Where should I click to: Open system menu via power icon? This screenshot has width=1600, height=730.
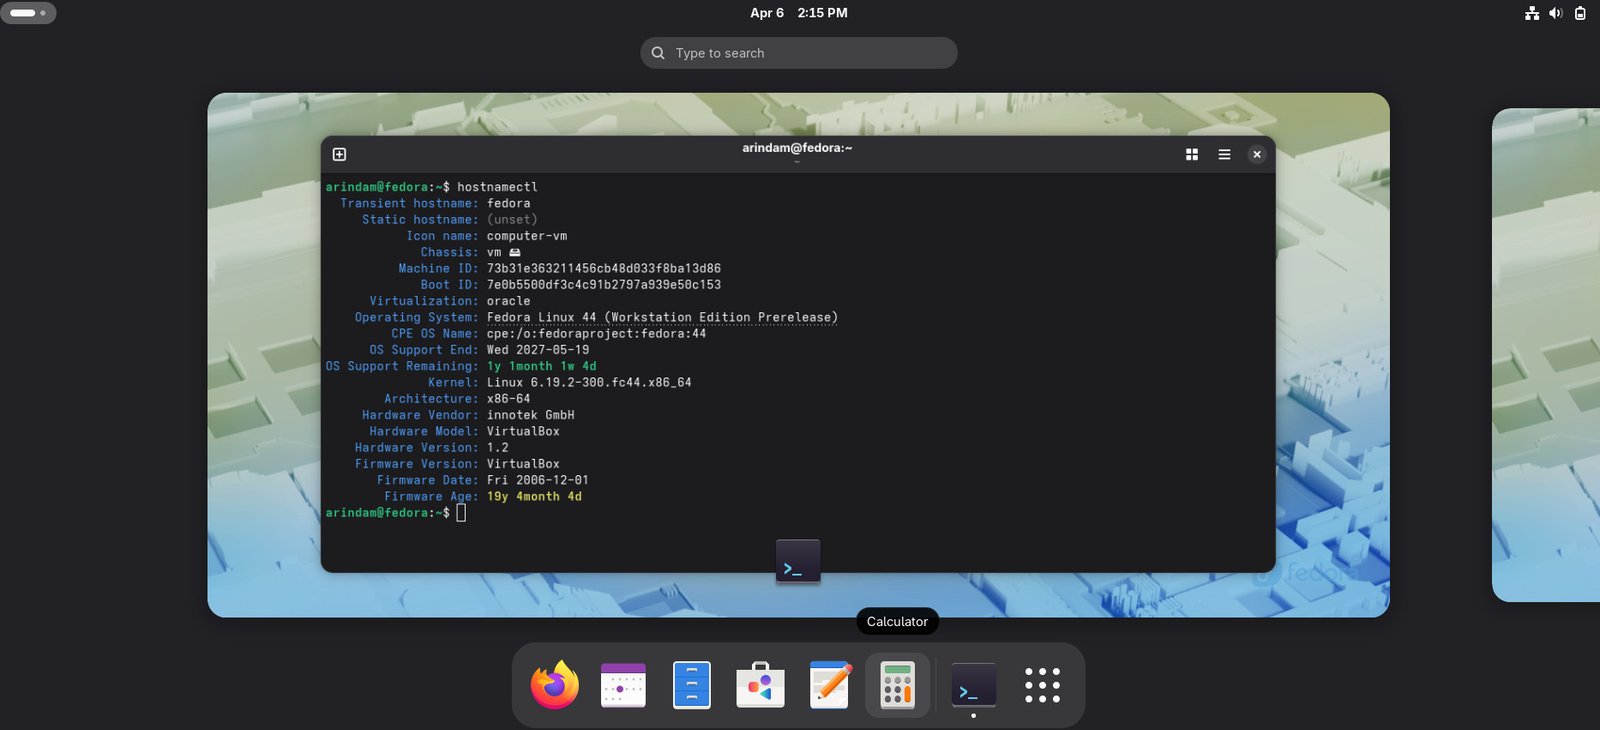click(1580, 13)
